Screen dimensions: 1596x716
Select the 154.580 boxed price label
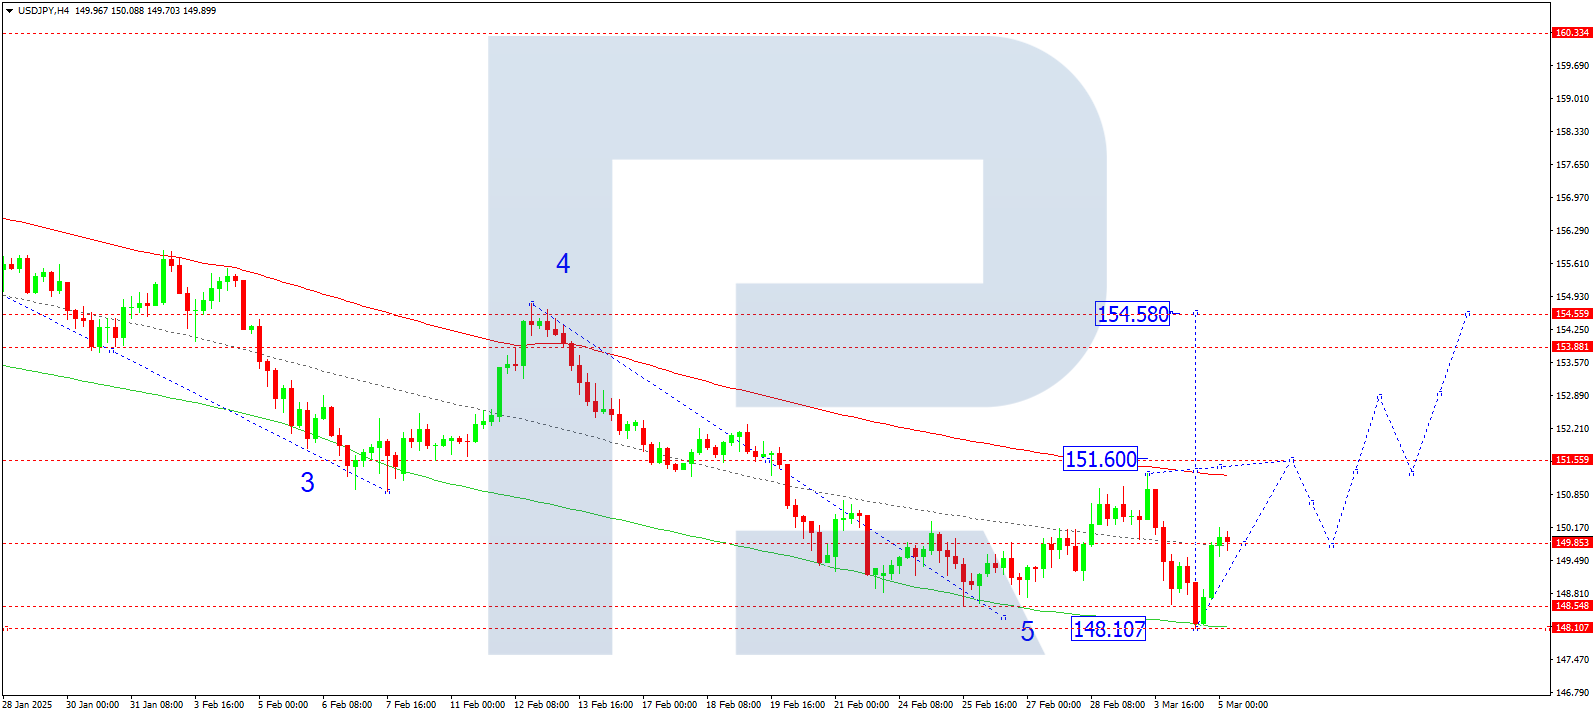1133,314
